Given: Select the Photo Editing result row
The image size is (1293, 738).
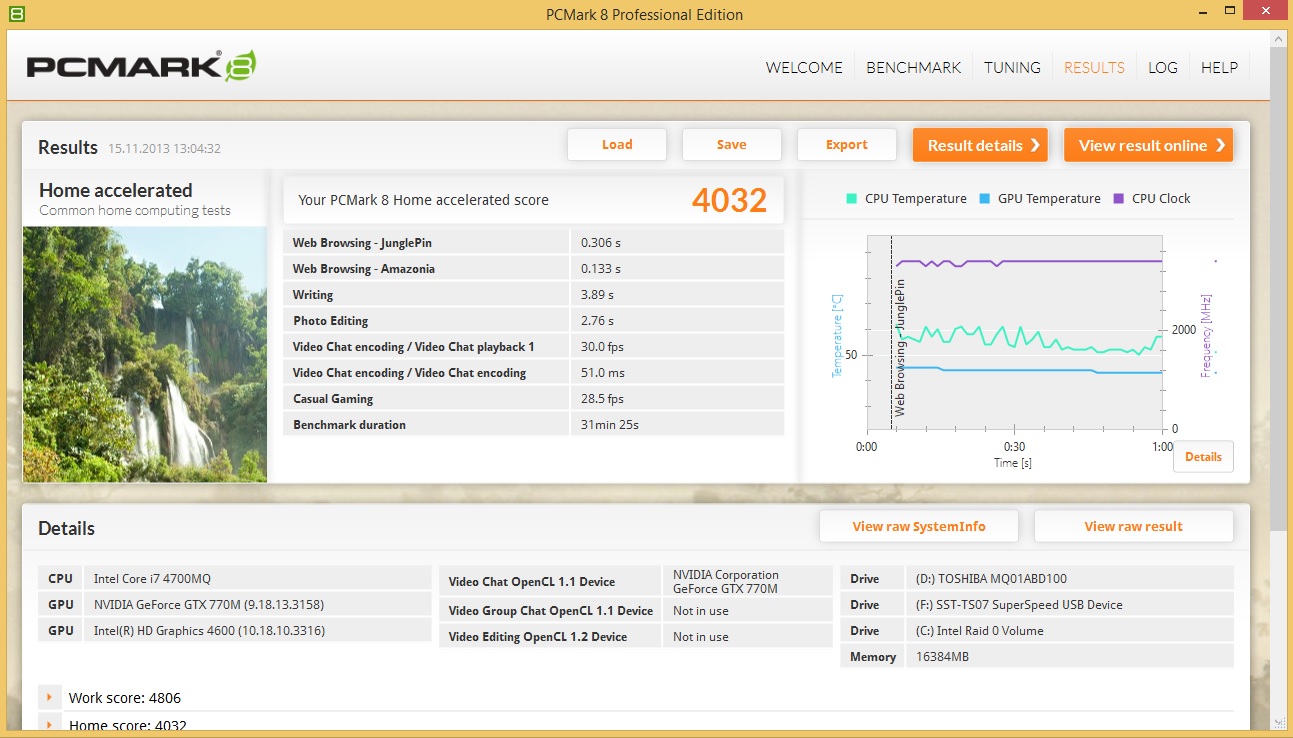Looking at the screenshot, I should (534, 321).
